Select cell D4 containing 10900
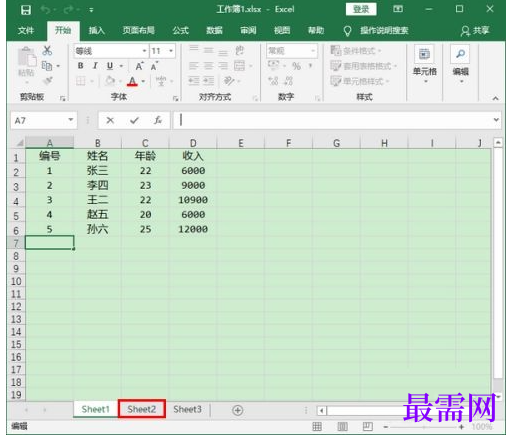 coord(193,200)
